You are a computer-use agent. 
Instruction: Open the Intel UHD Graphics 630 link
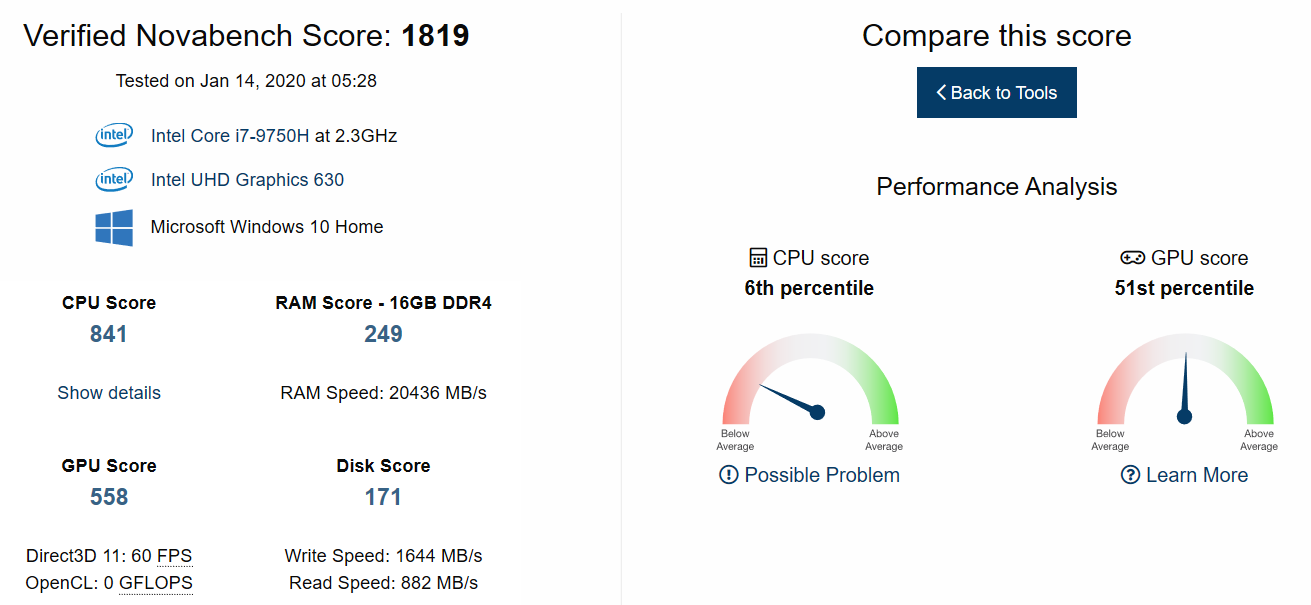247,180
